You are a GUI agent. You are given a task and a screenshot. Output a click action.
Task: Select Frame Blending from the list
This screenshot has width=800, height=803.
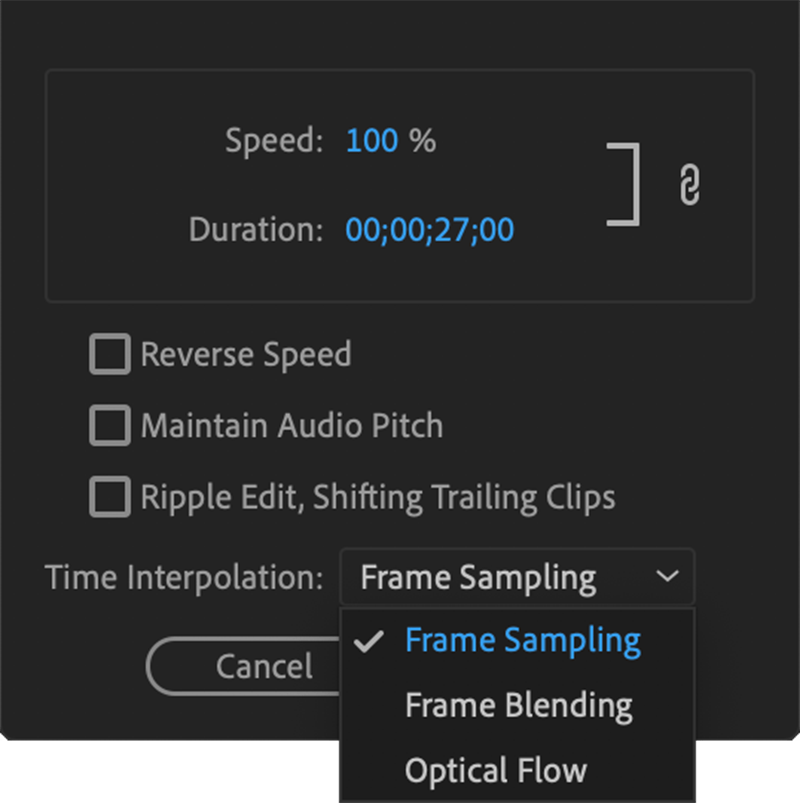tap(518, 705)
